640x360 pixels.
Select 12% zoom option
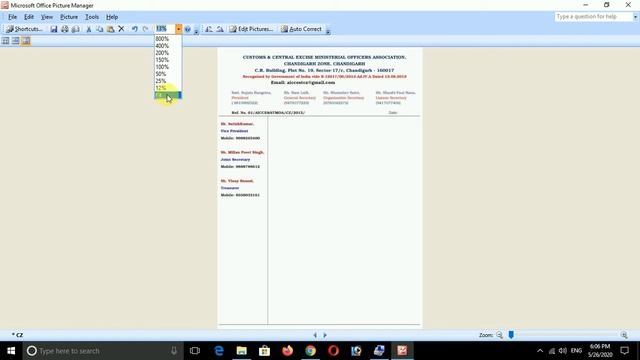[x=168, y=88]
